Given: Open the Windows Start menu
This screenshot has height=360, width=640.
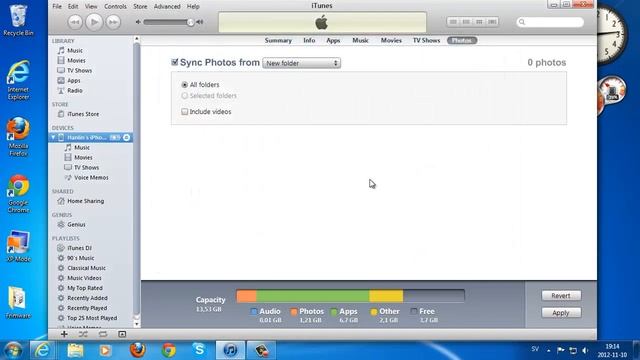Looking at the screenshot, I should point(13,350).
